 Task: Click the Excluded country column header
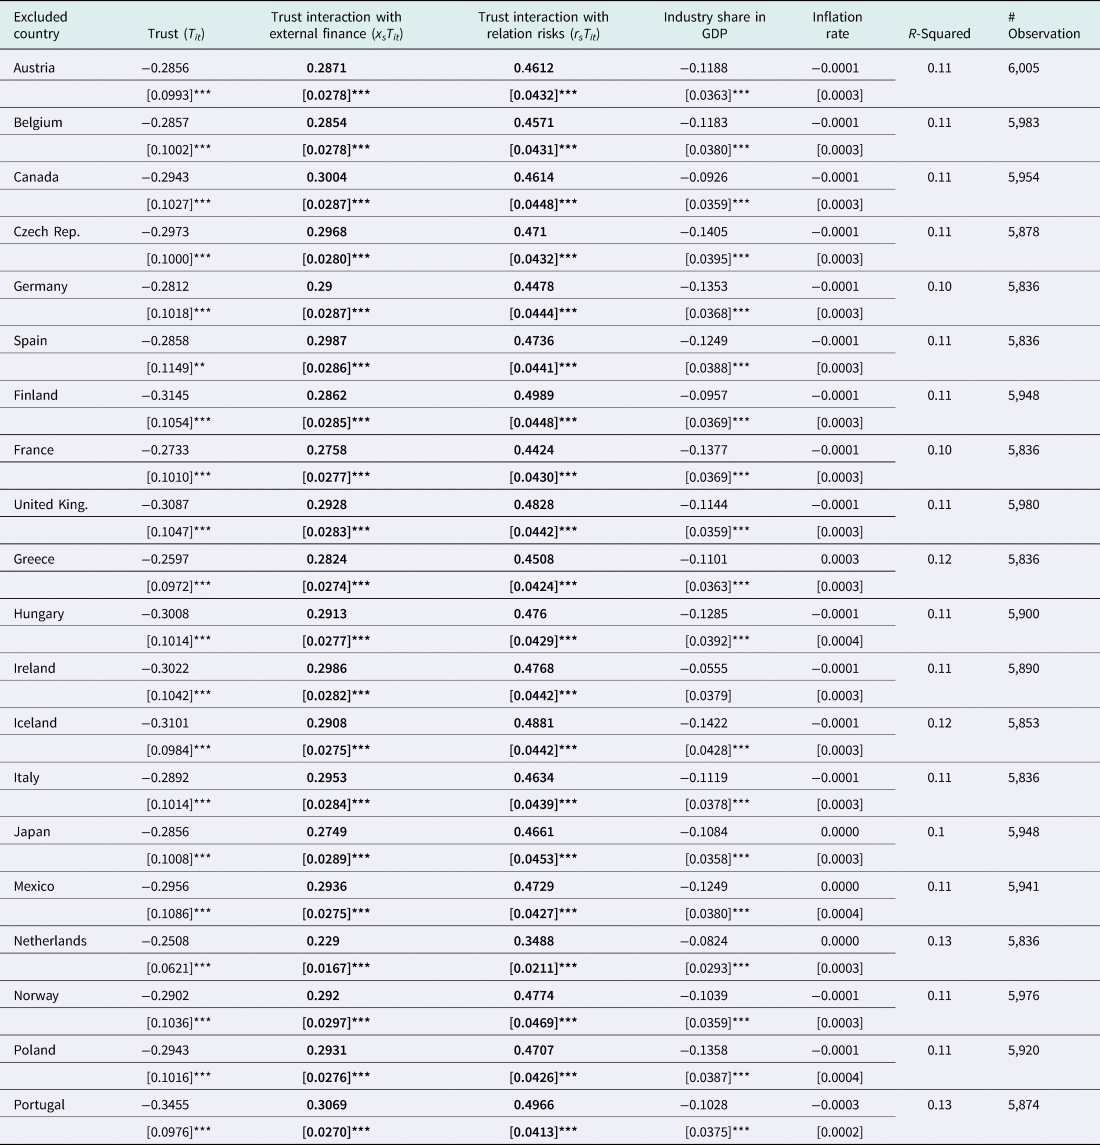coord(40,25)
